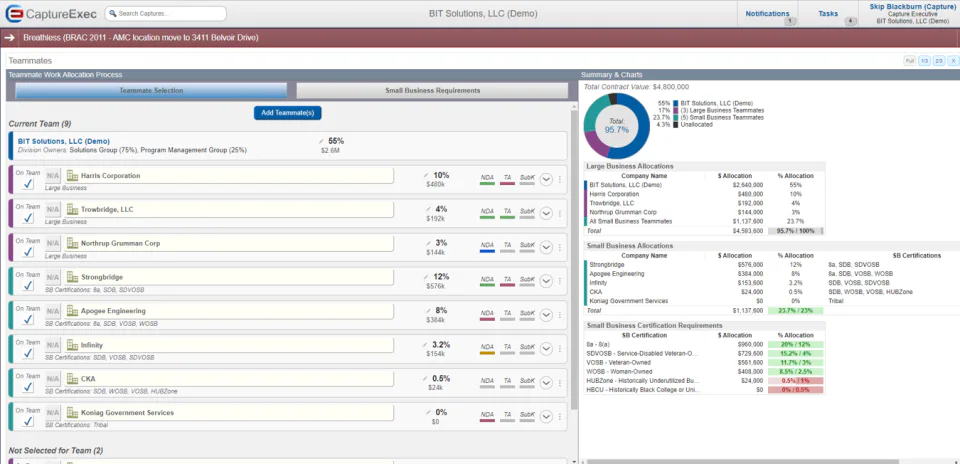Click the white arrow in the red capture bar
This screenshot has height=464, width=960.
9,38
